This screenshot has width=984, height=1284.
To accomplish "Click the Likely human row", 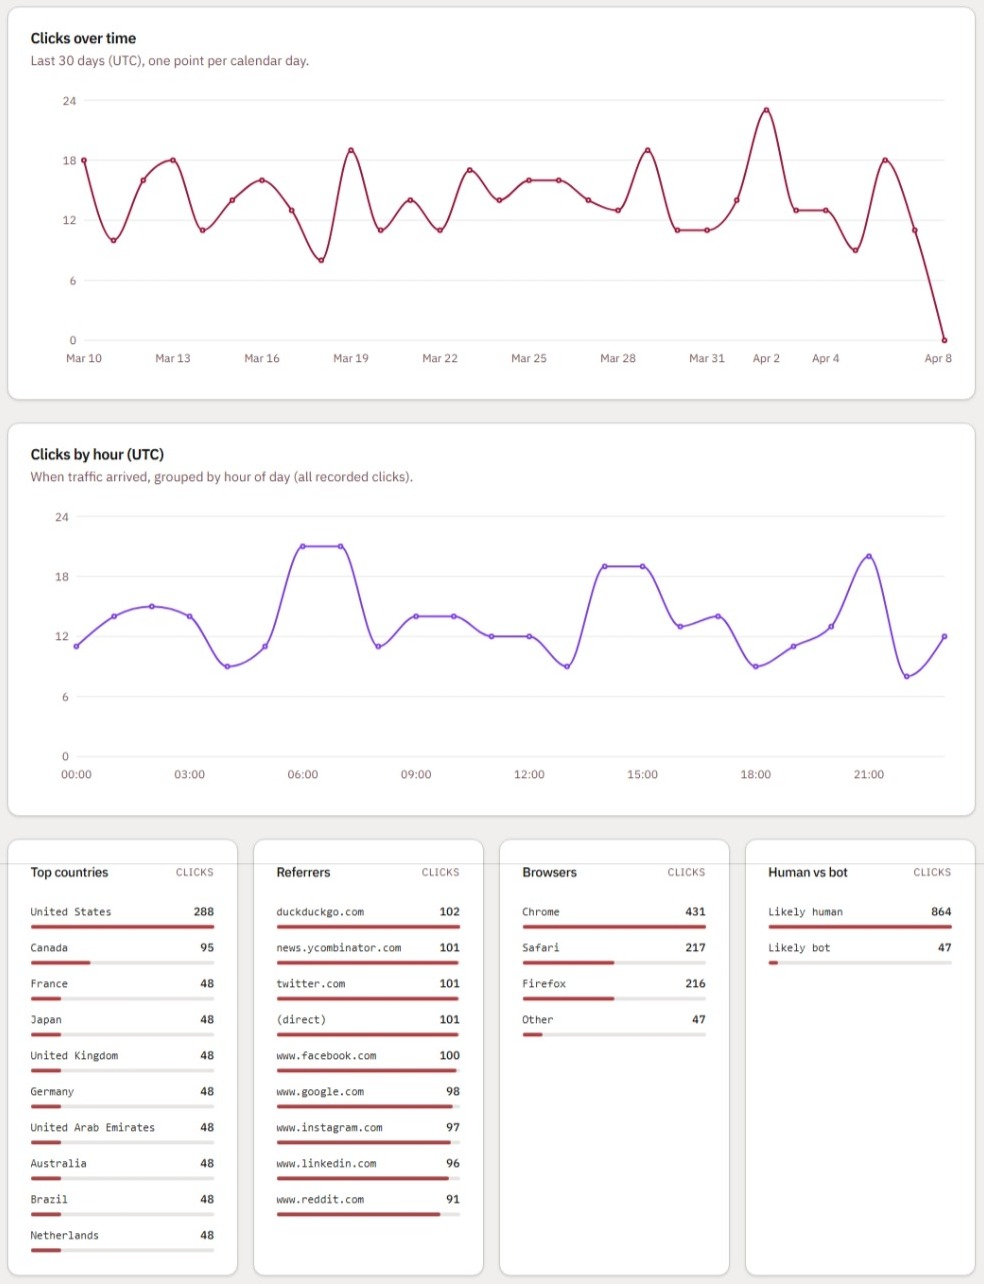I will click(x=804, y=911).
